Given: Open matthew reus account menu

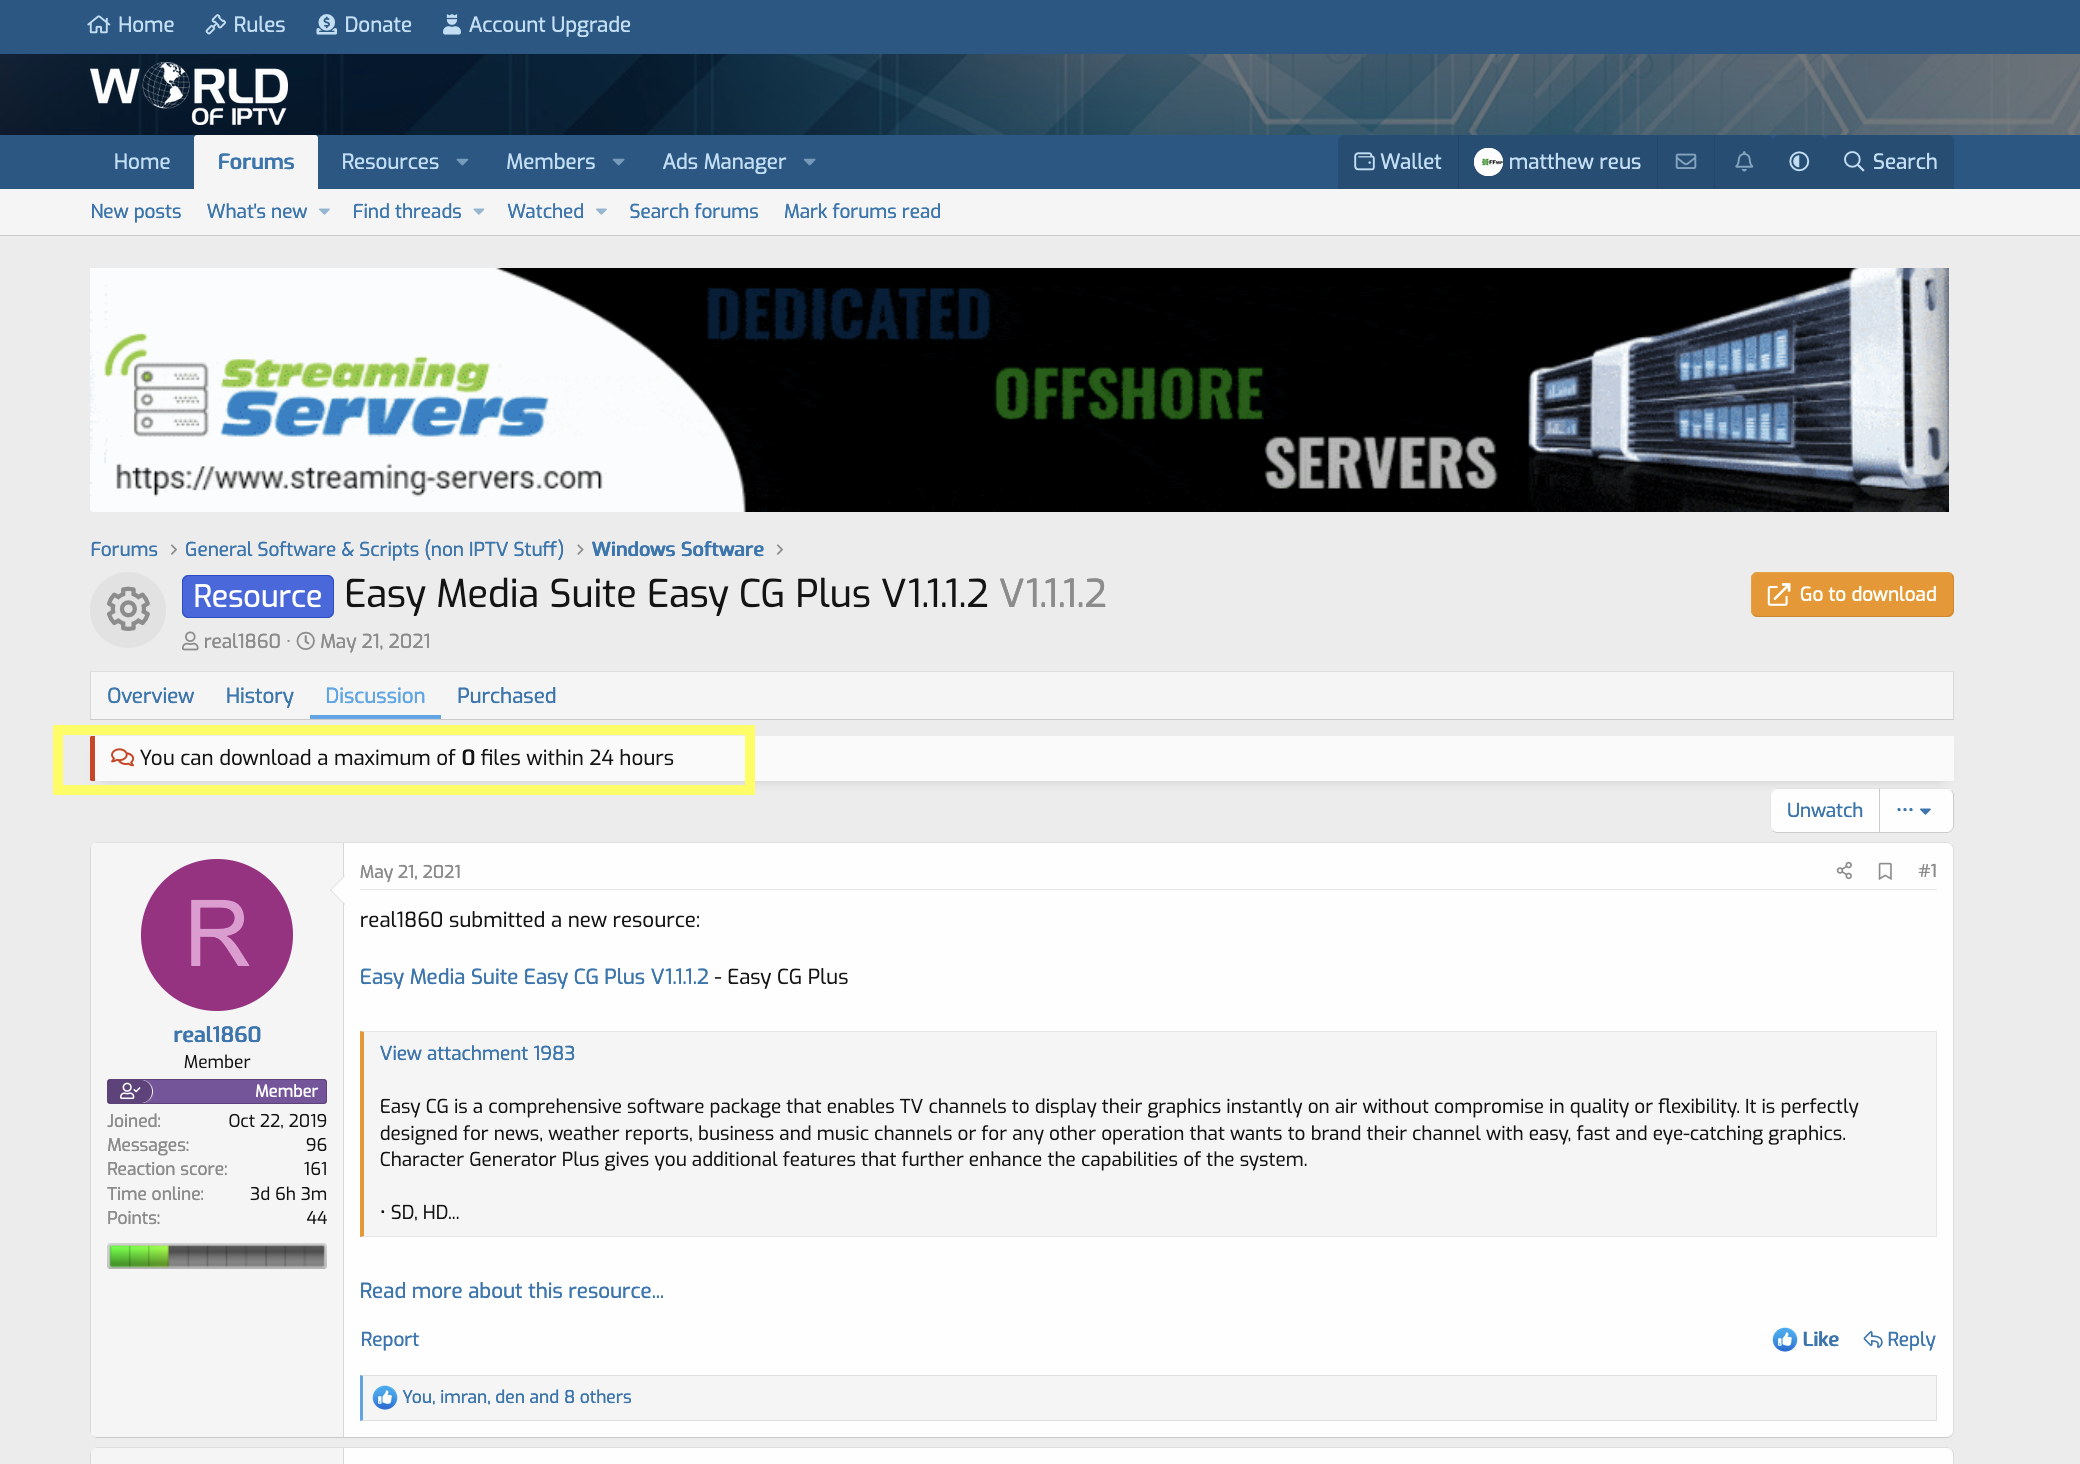Looking at the screenshot, I should pyautogui.click(x=1557, y=161).
